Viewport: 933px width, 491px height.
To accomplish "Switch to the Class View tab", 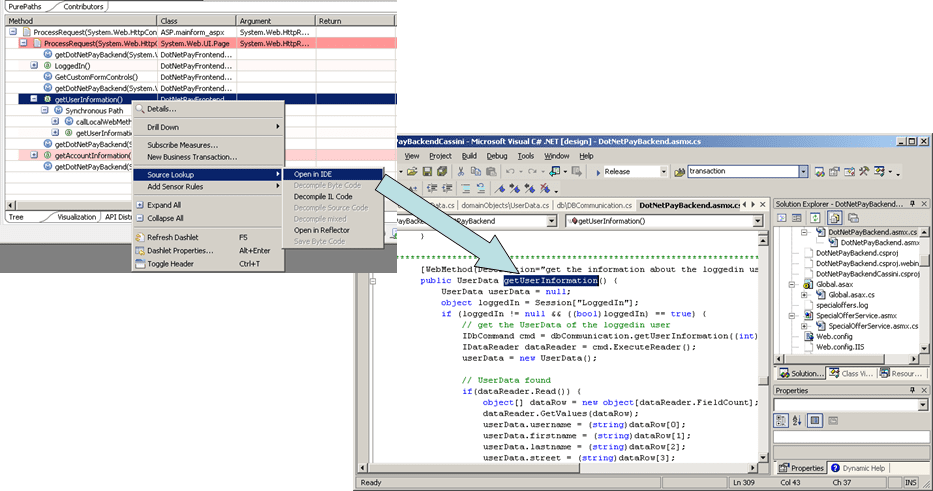I will (x=850, y=373).
